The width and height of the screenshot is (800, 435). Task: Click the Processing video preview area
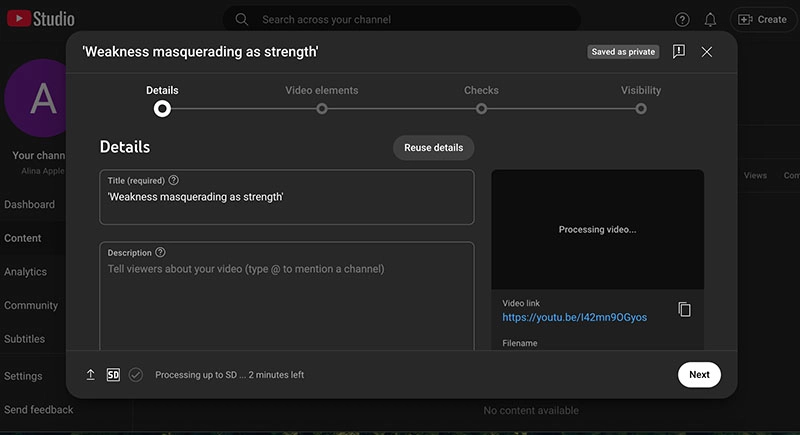(597, 229)
